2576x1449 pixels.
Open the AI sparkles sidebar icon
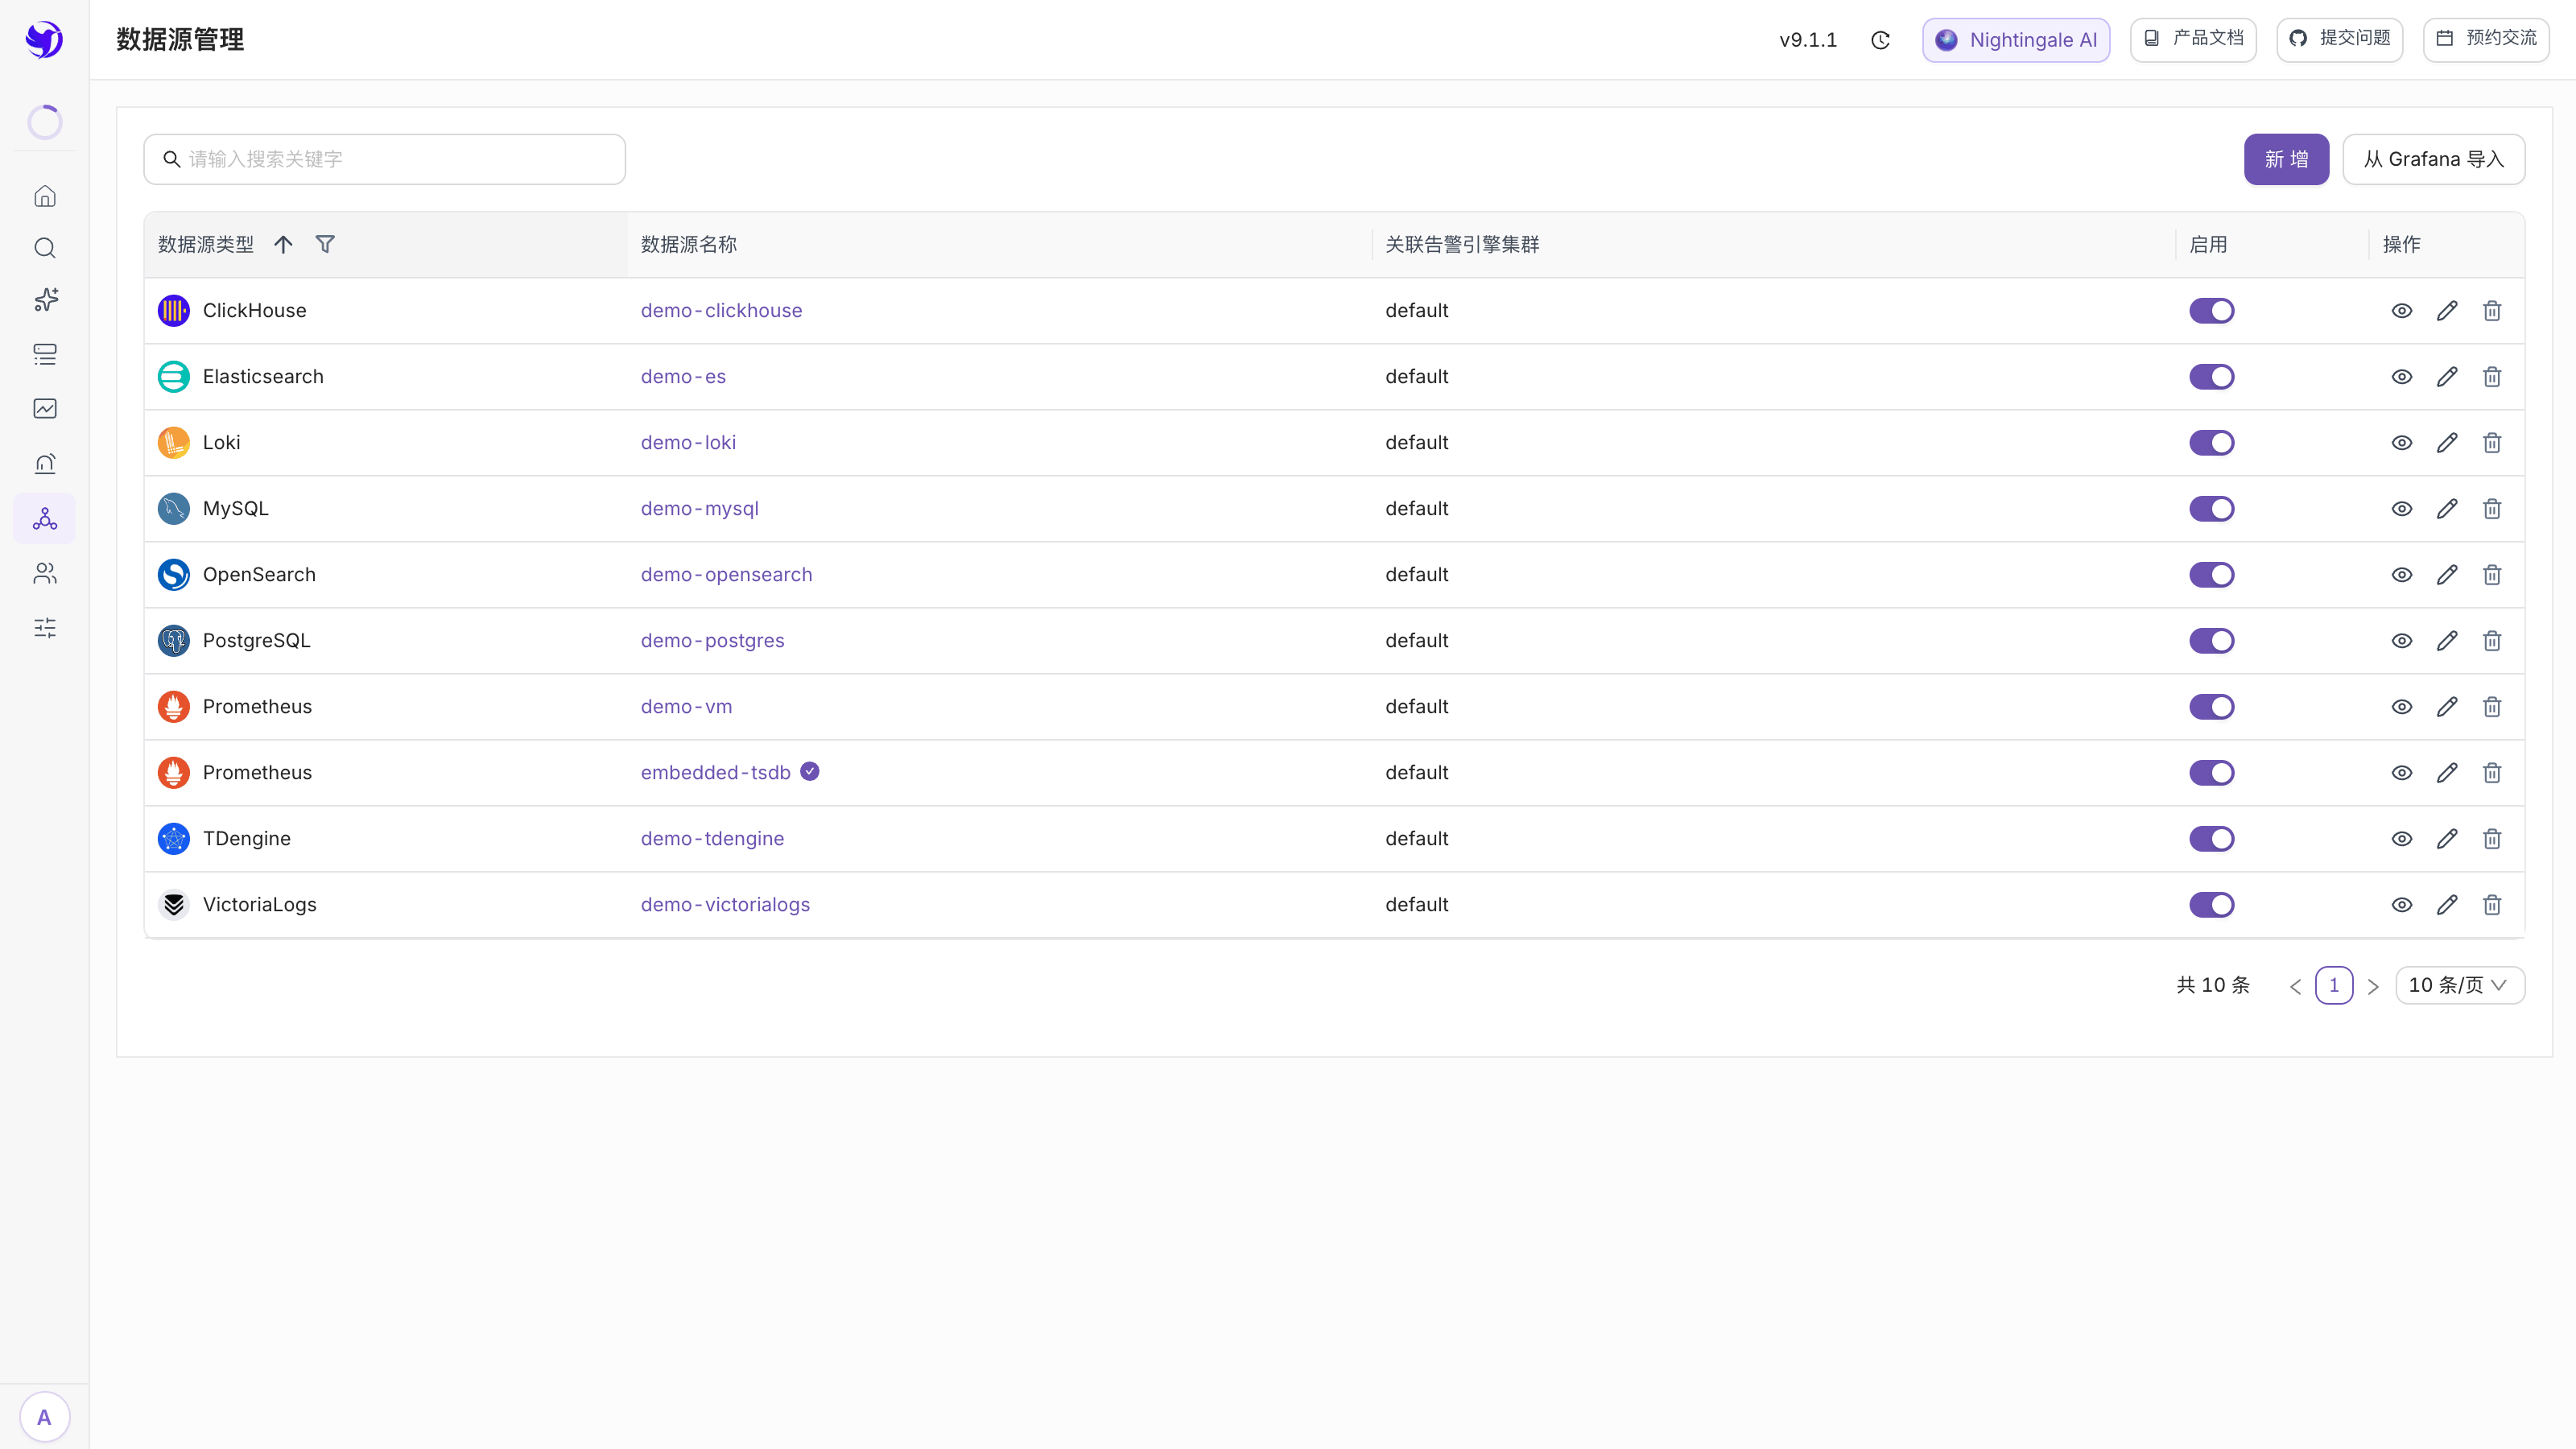[x=45, y=300]
